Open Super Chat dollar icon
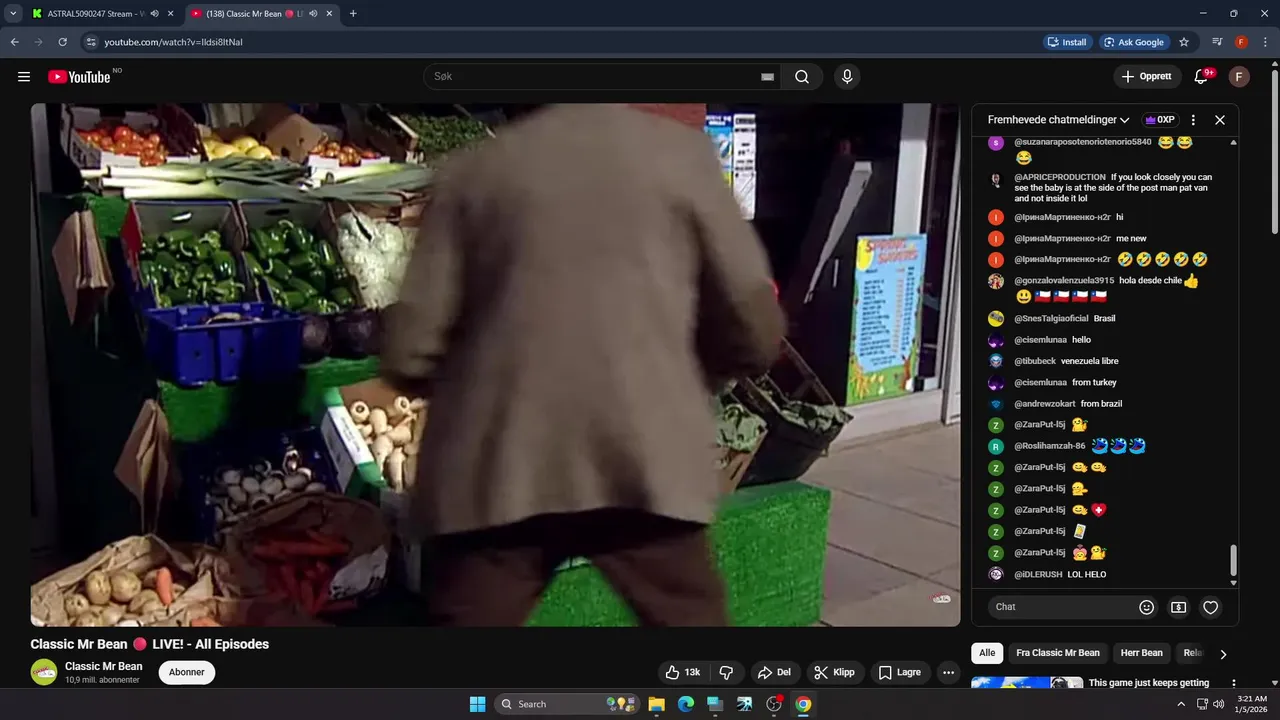This screenshot has height=720, width=1280. pos(1179,607)
